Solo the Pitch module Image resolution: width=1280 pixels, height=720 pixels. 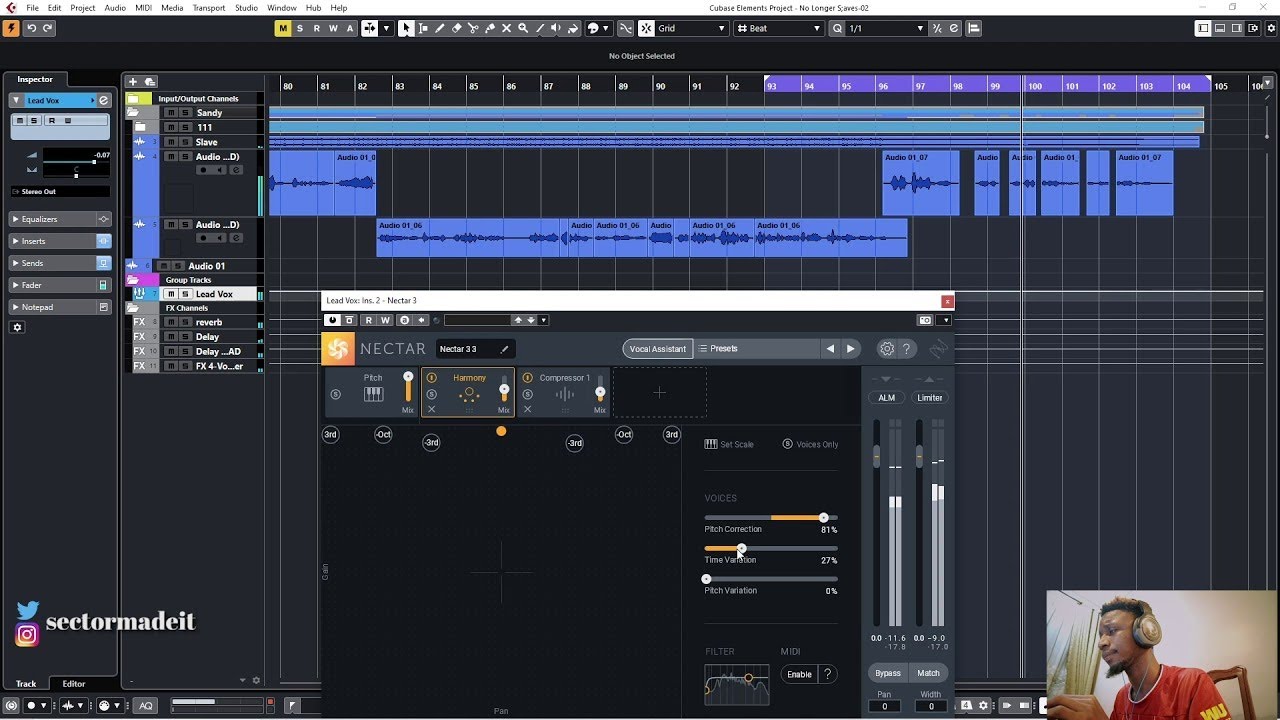point(336,394)
